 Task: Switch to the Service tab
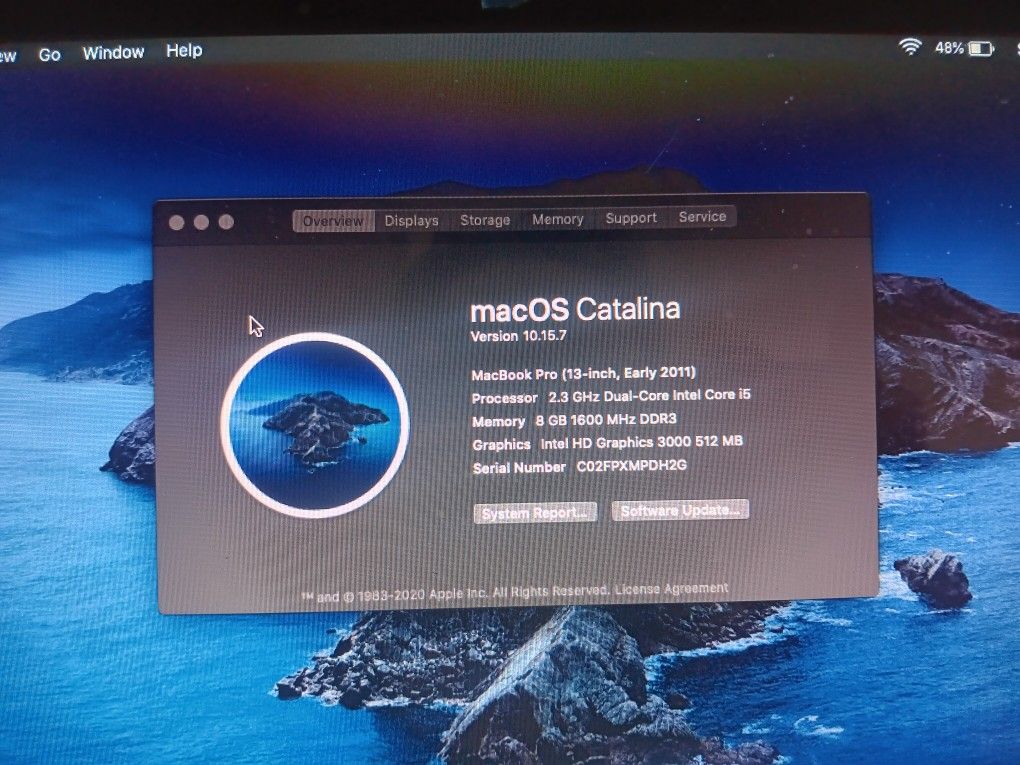702,217
